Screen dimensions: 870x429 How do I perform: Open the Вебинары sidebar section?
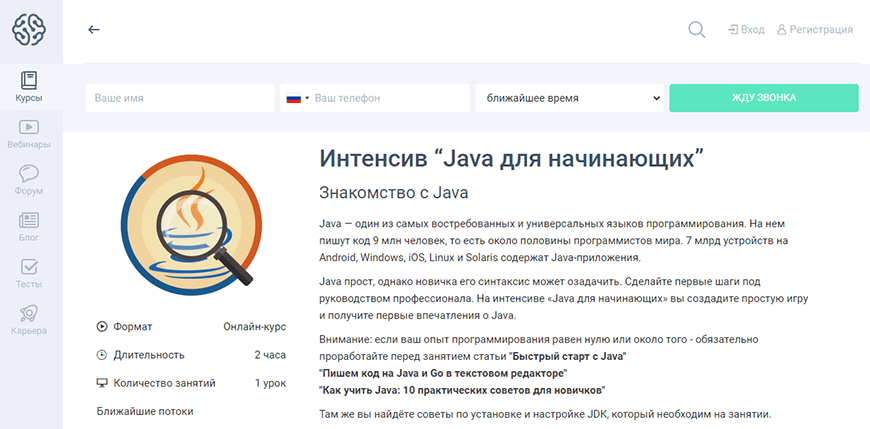point(29,134)
